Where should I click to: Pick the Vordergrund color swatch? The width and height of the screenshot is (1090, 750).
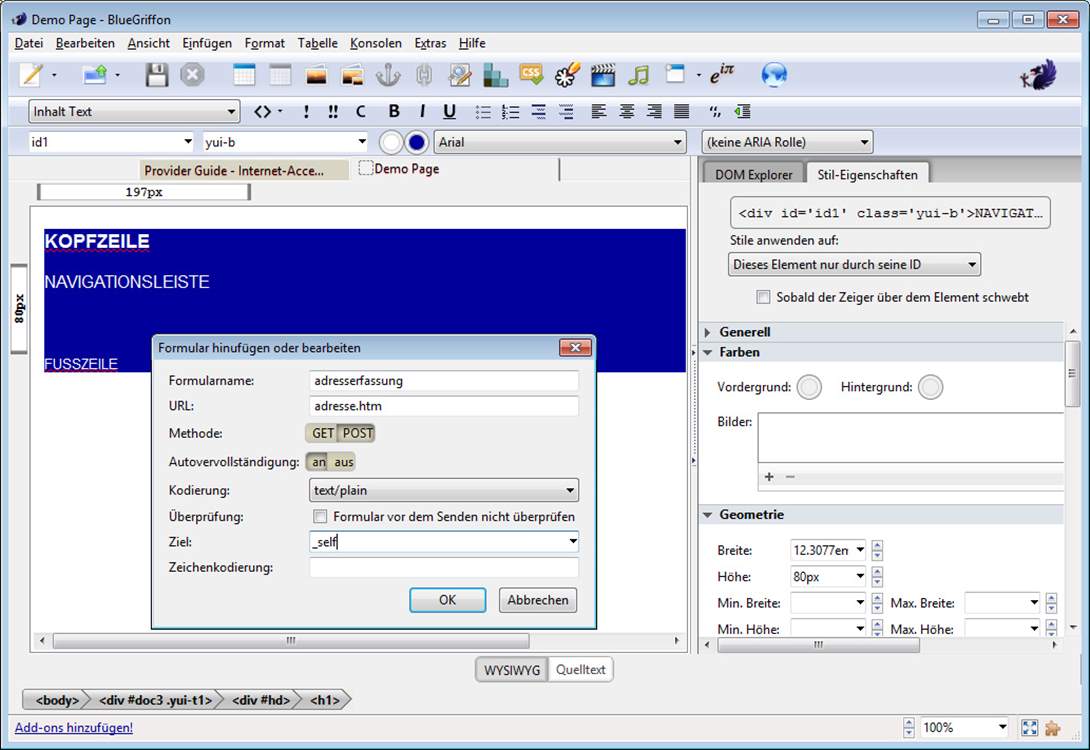pyautogui.click(x=809, y=387)
